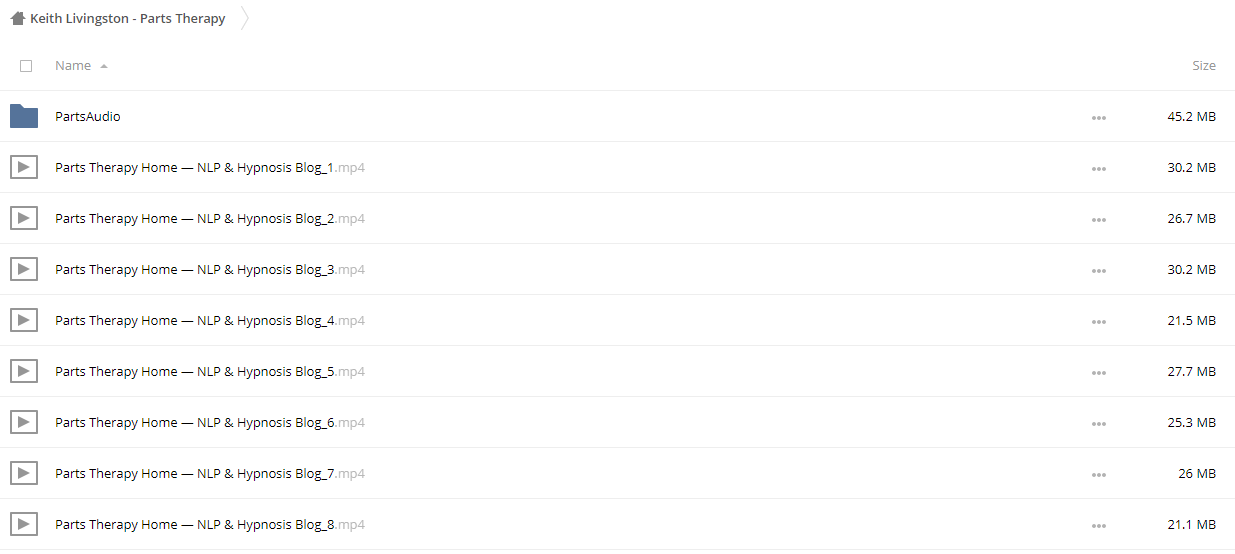Click the video icon for Blog_5.mp4
The image size is (1235, 554).
(x=24, y=371)
